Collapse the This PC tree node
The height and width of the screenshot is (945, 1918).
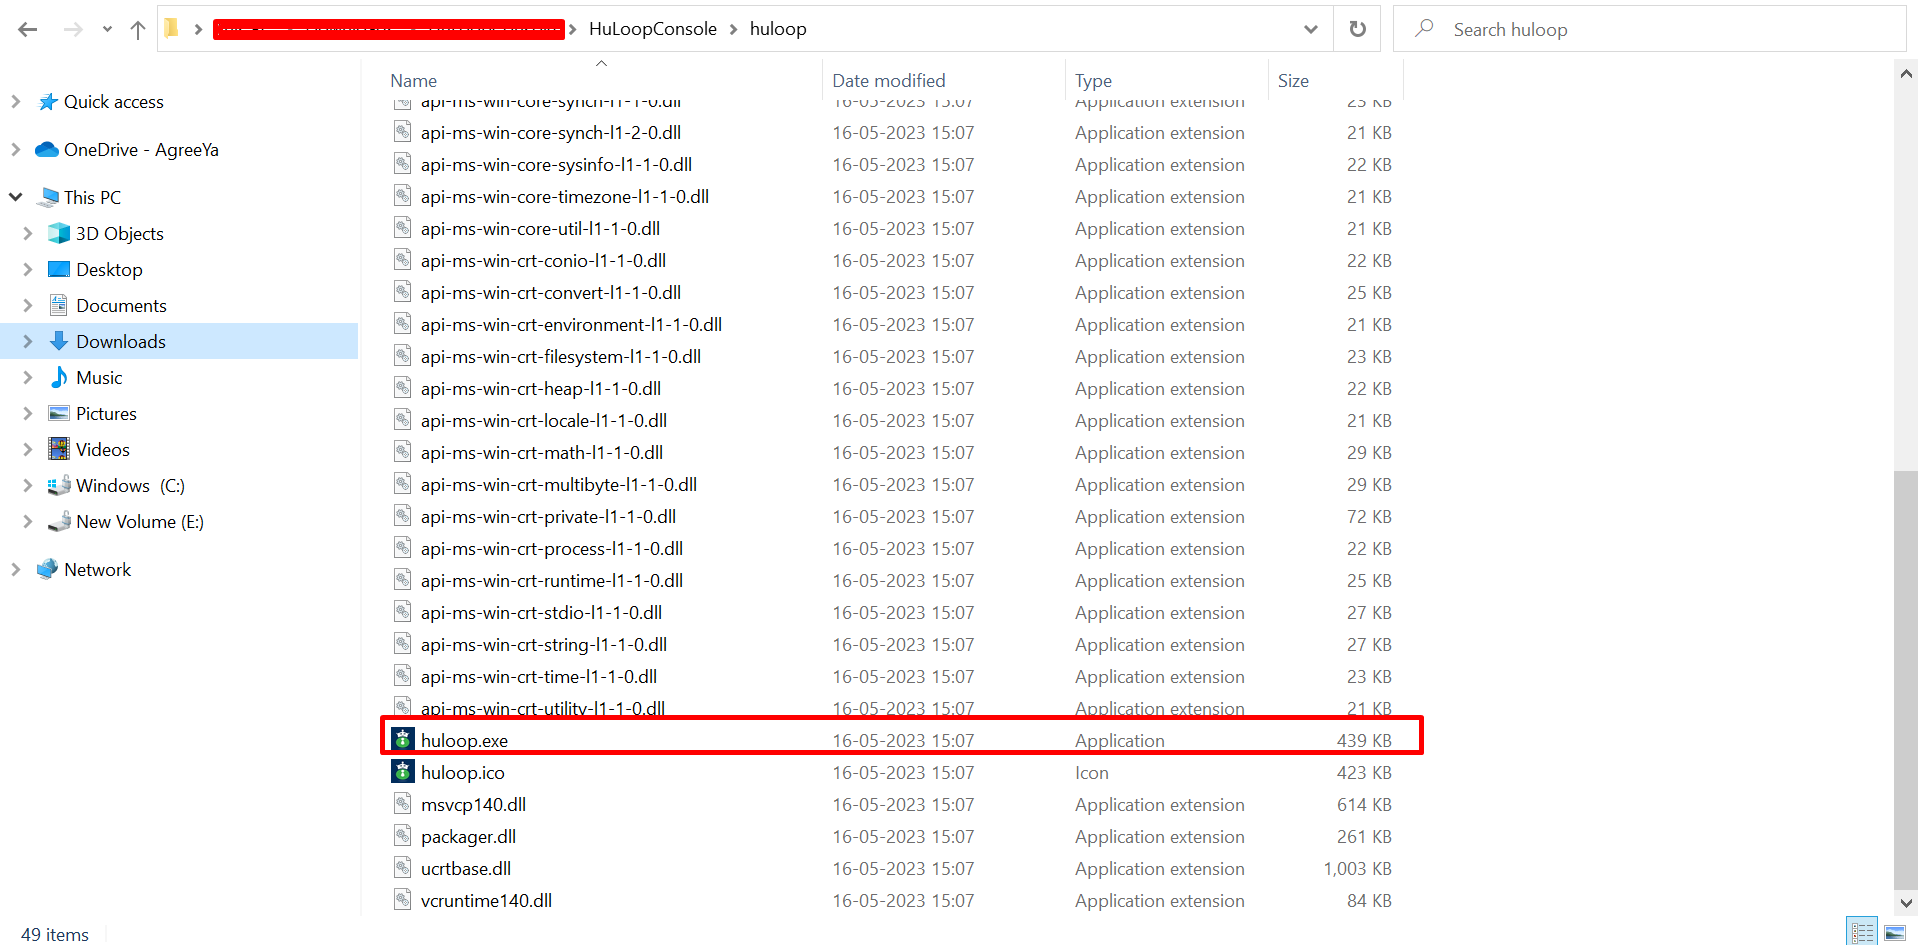click(x=15, y=197)
